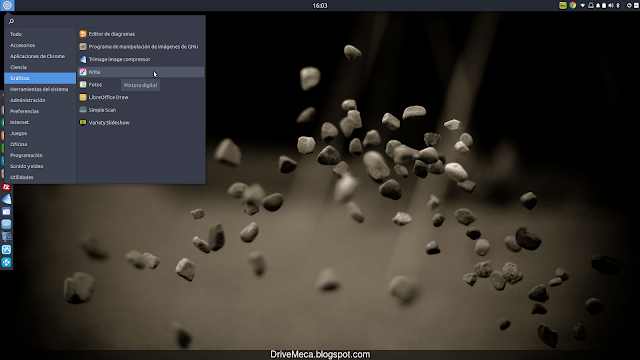Select the Programación category
Image resolution: width=640 pixels, height=360 pixels.
40,155
